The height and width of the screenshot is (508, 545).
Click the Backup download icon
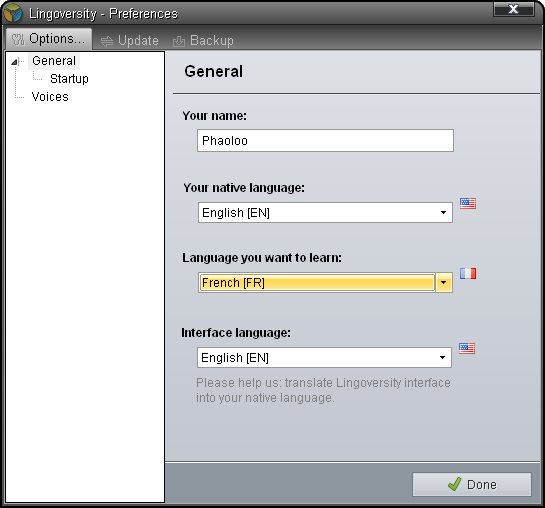coord(179,41)
